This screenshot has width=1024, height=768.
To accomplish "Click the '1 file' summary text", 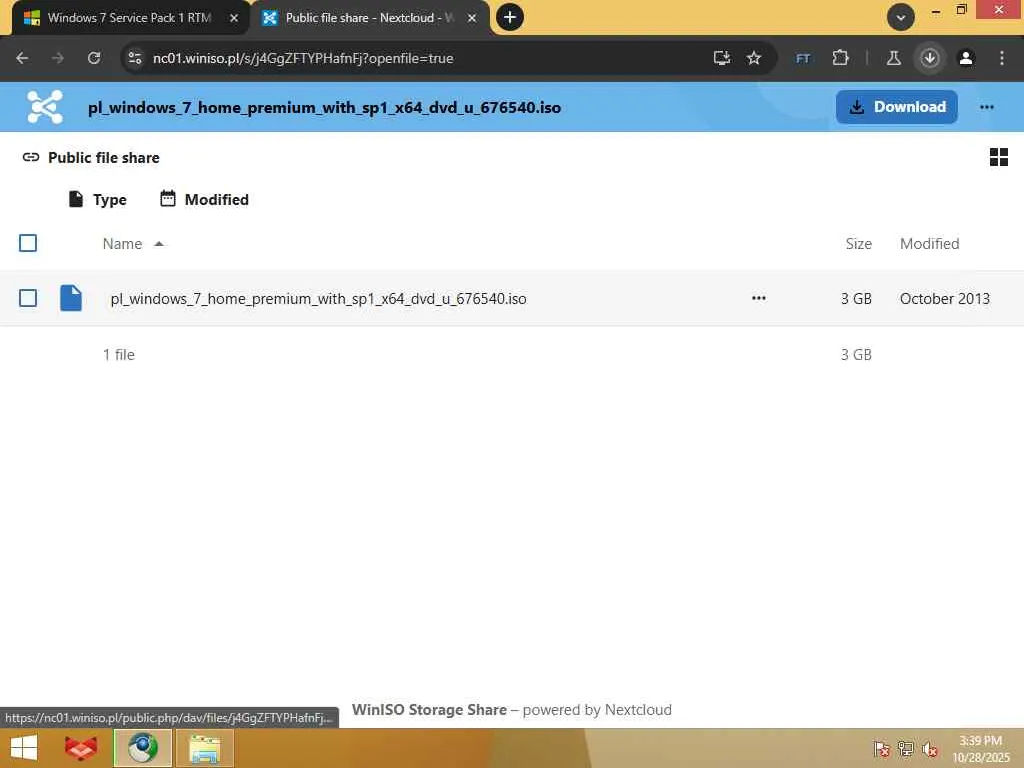I will tap(119, 355).
